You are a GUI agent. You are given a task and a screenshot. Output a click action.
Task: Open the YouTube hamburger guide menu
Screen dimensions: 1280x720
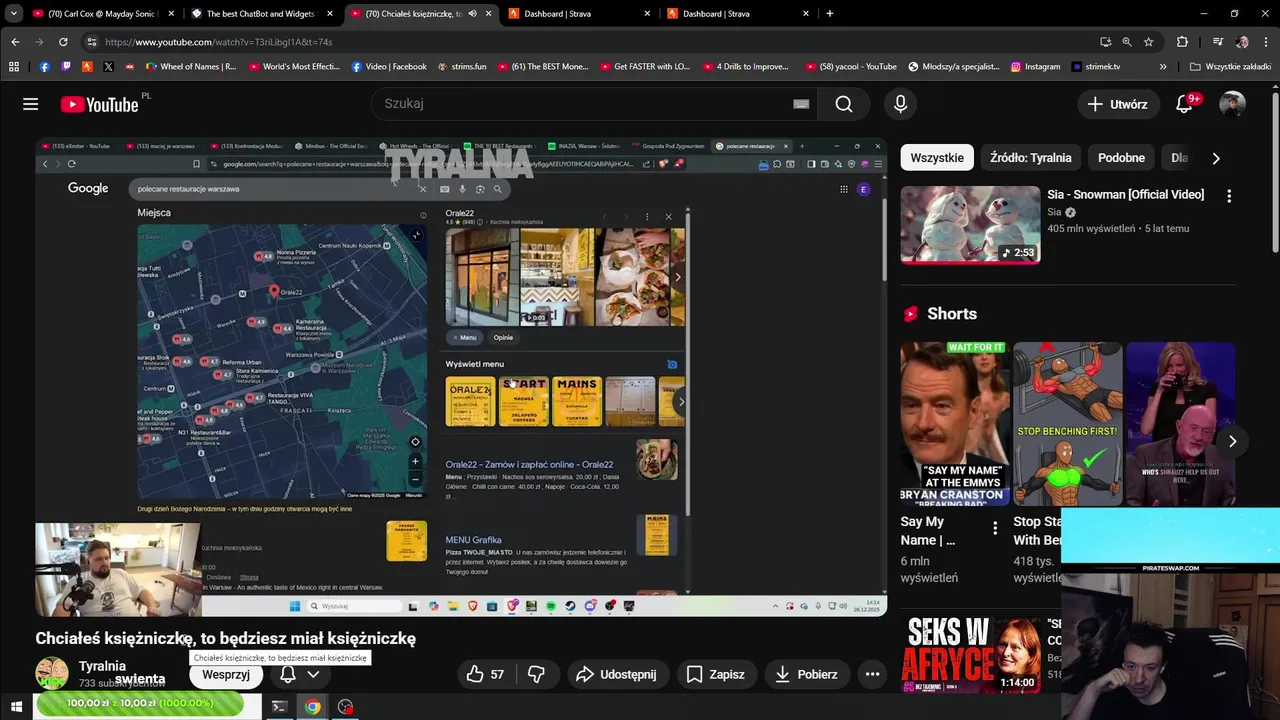[31, 104]
